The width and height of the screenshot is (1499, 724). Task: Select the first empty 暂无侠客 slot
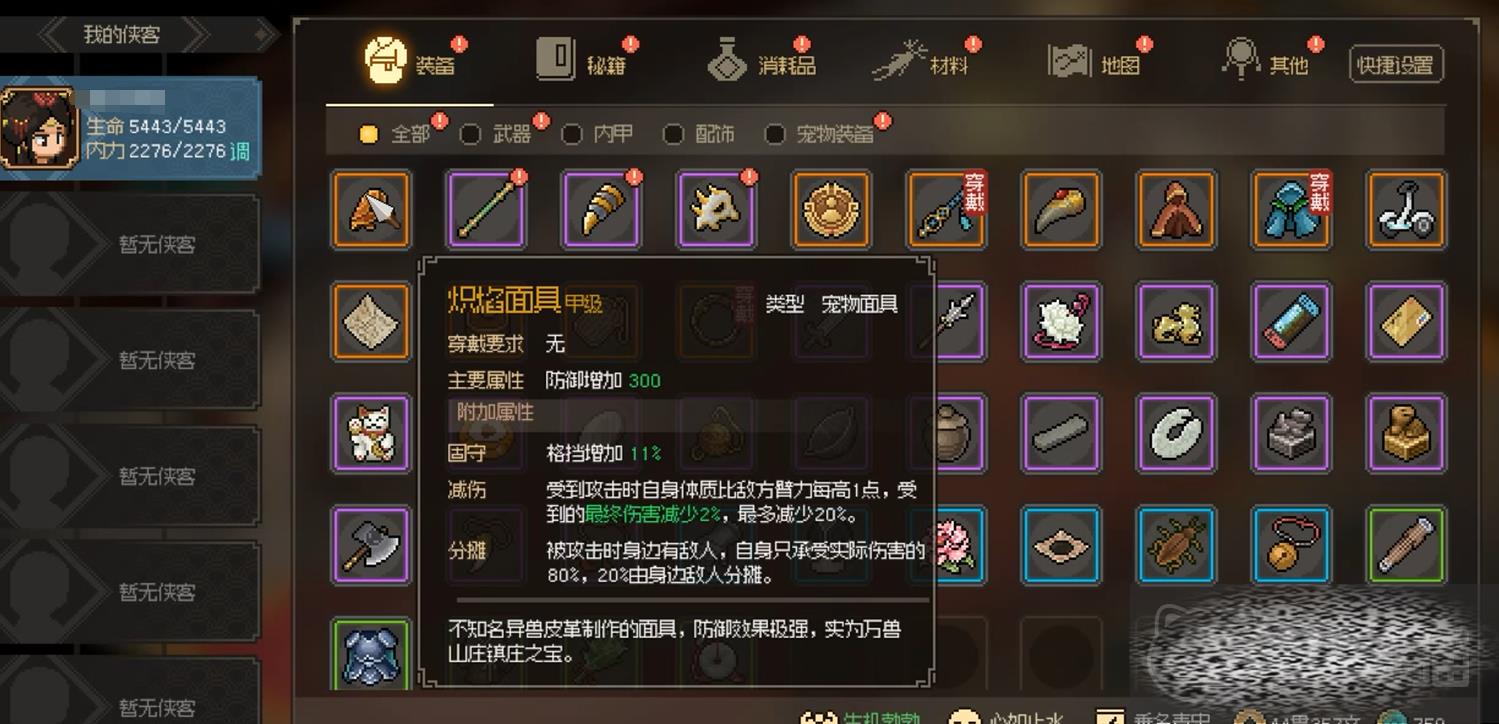coord(130,243)
